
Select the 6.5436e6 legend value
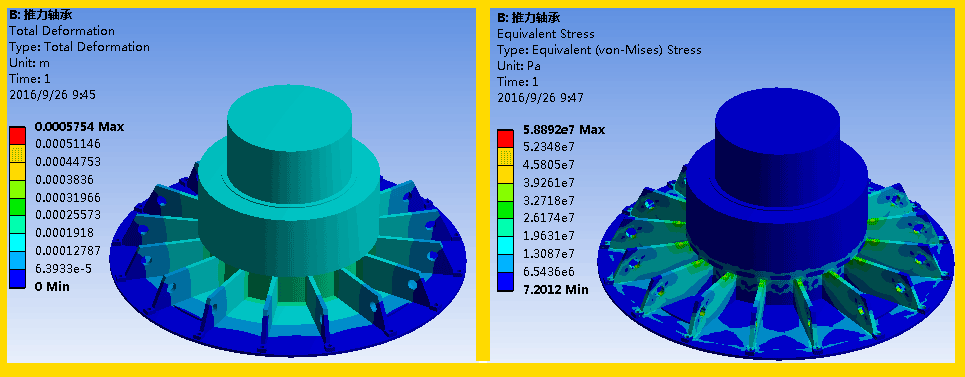coord(549,272)
